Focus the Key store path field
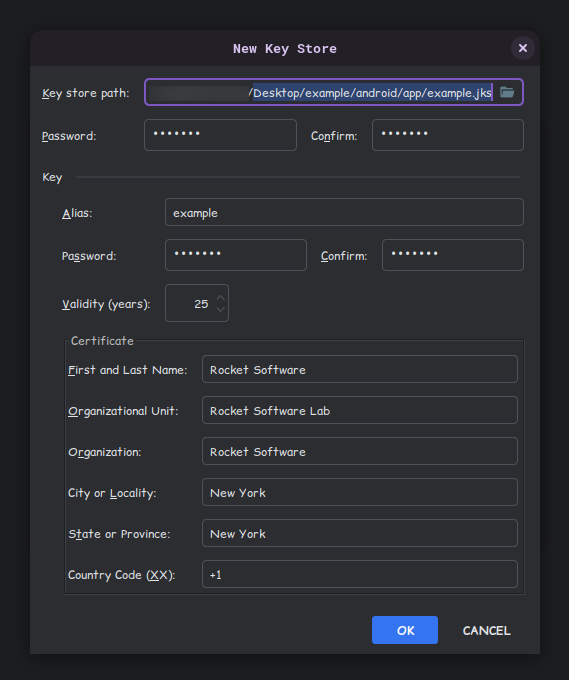This screenshot has width=569, height=680. coord(334,92)
